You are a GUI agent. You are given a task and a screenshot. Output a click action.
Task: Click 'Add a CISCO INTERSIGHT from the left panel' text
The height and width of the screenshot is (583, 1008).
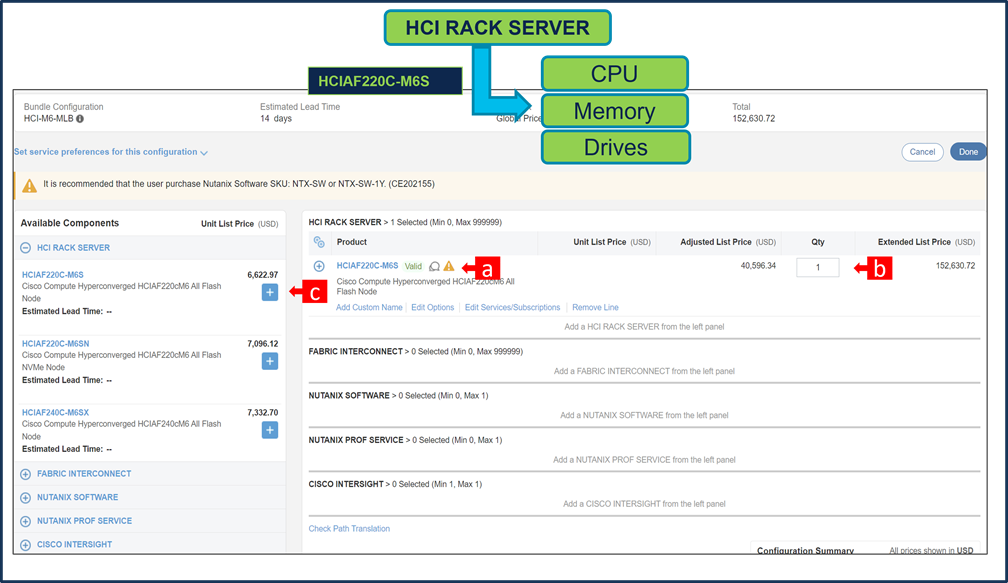(644, 504)
